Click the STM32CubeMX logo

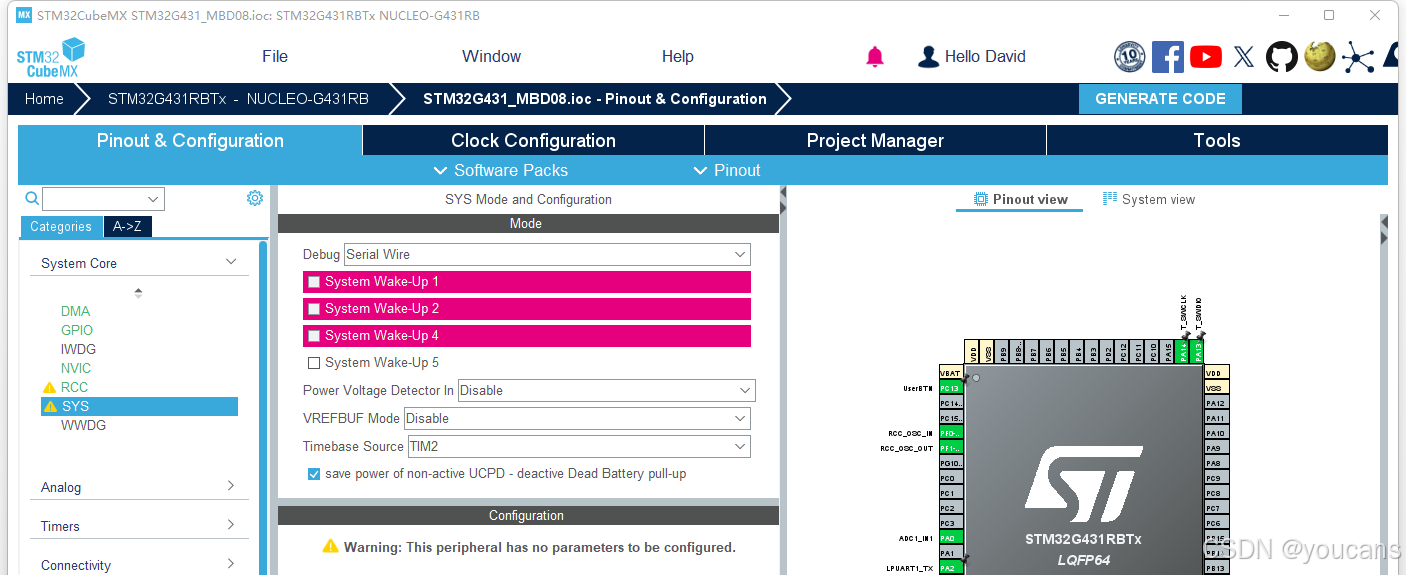point(50,57)
